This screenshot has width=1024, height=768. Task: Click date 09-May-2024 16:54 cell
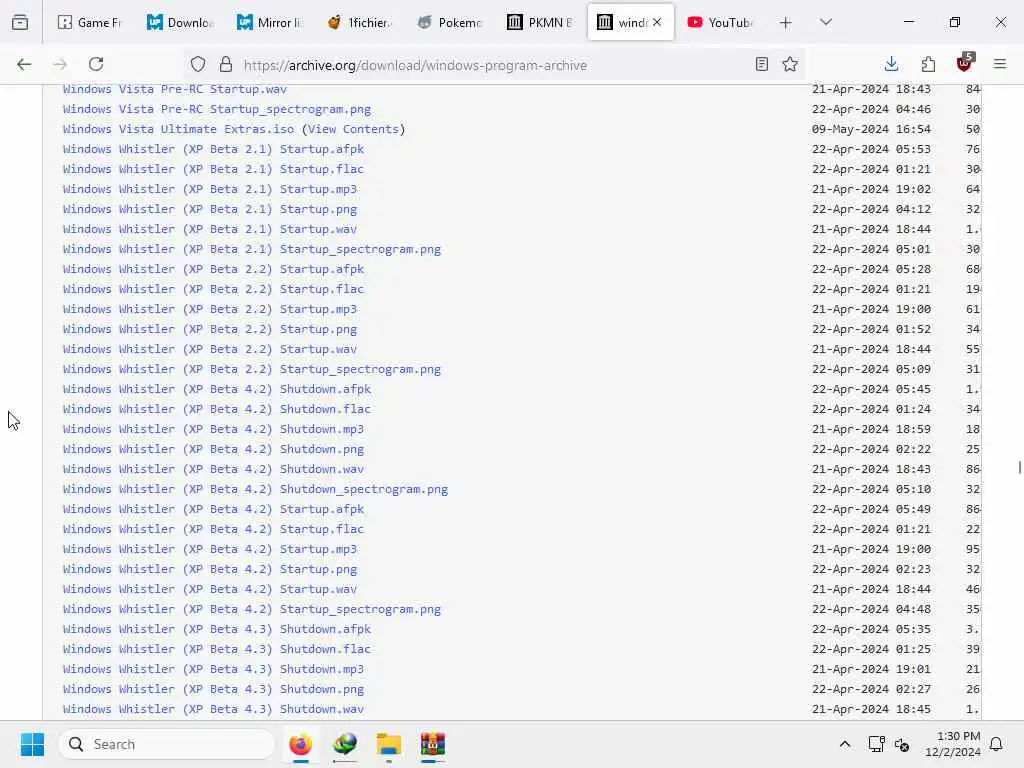(x=871, y=129)
